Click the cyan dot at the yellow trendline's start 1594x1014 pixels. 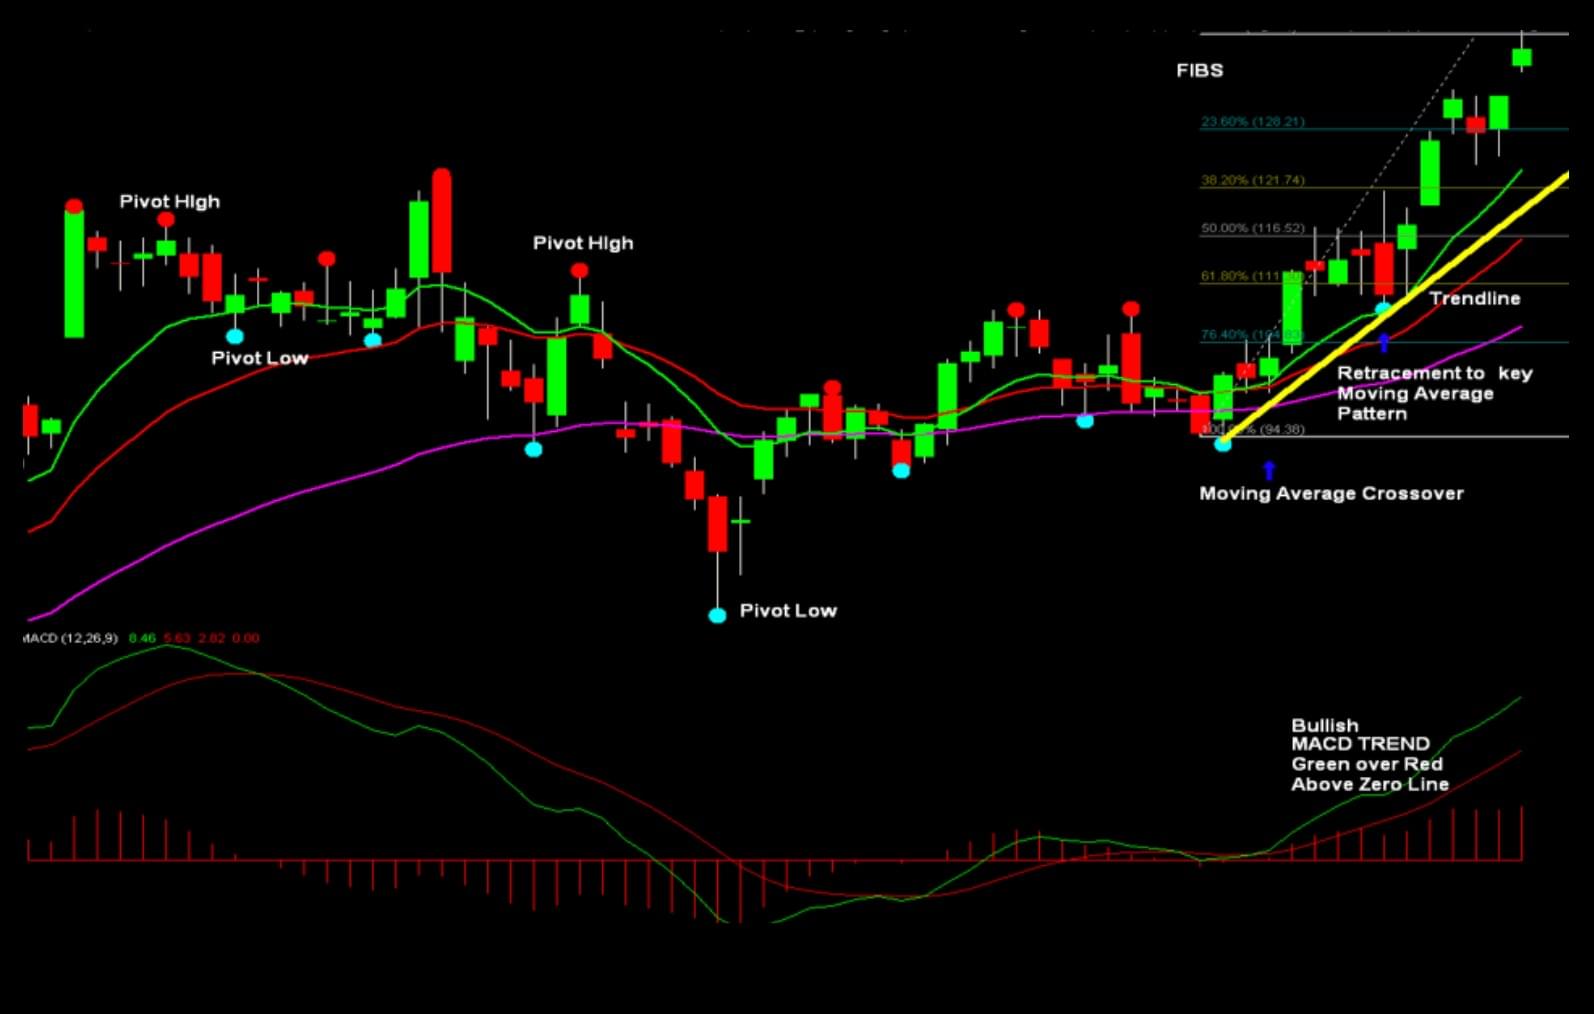tap(1223, 444)
